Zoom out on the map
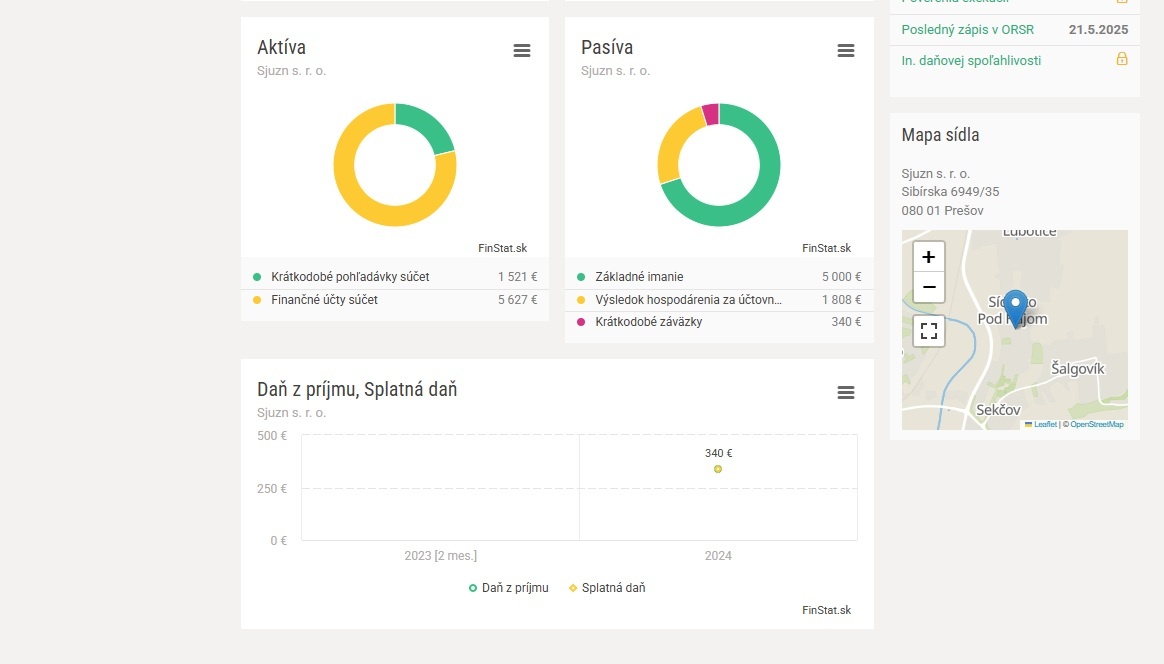The image size is (1164, 664). coord(928,288)
